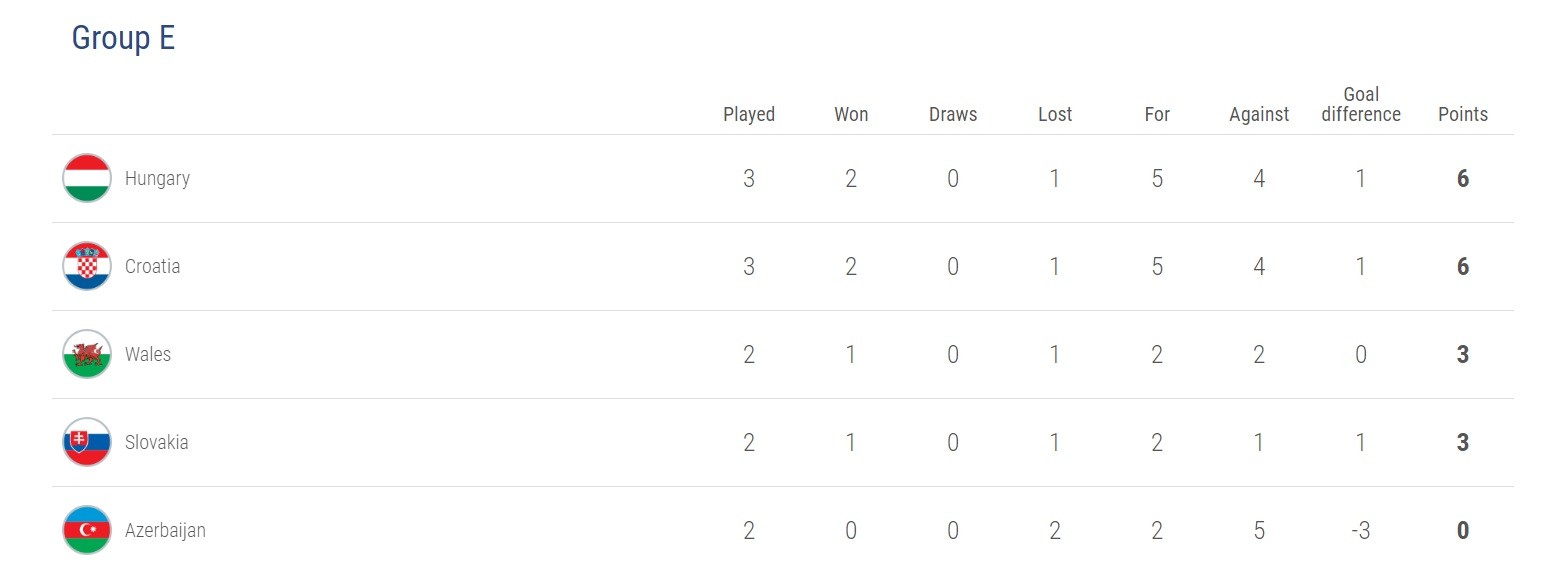Click the Against column header

pyautogui.click(x=1259, y=114)
